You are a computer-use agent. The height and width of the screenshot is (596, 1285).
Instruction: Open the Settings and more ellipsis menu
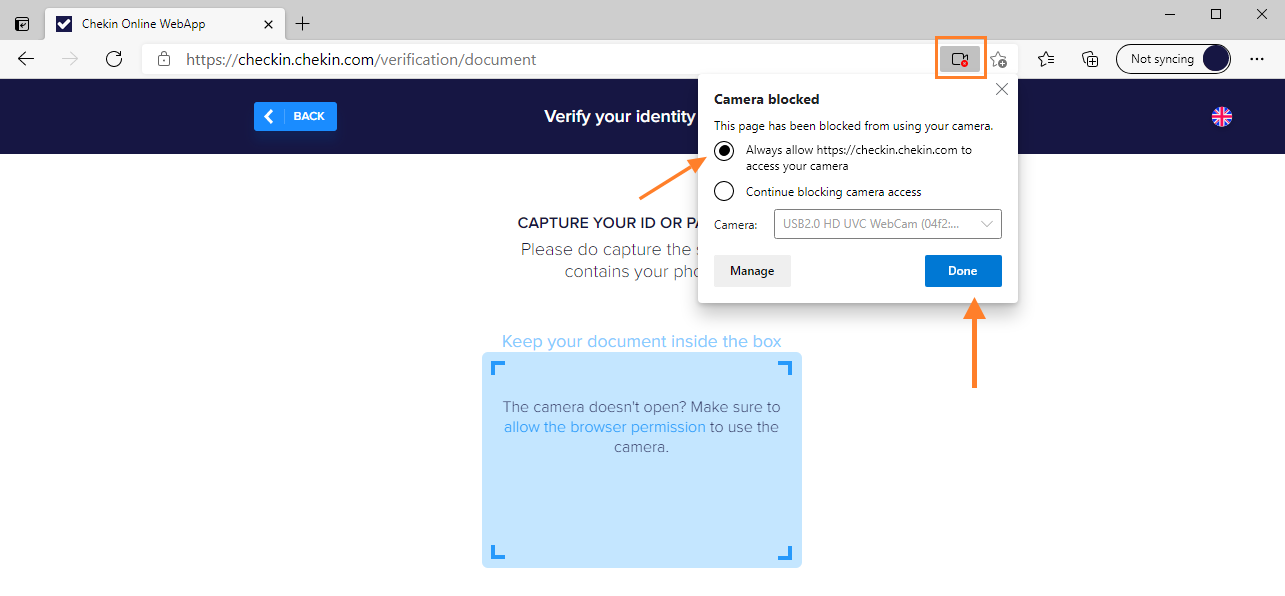pos(1257,59)
